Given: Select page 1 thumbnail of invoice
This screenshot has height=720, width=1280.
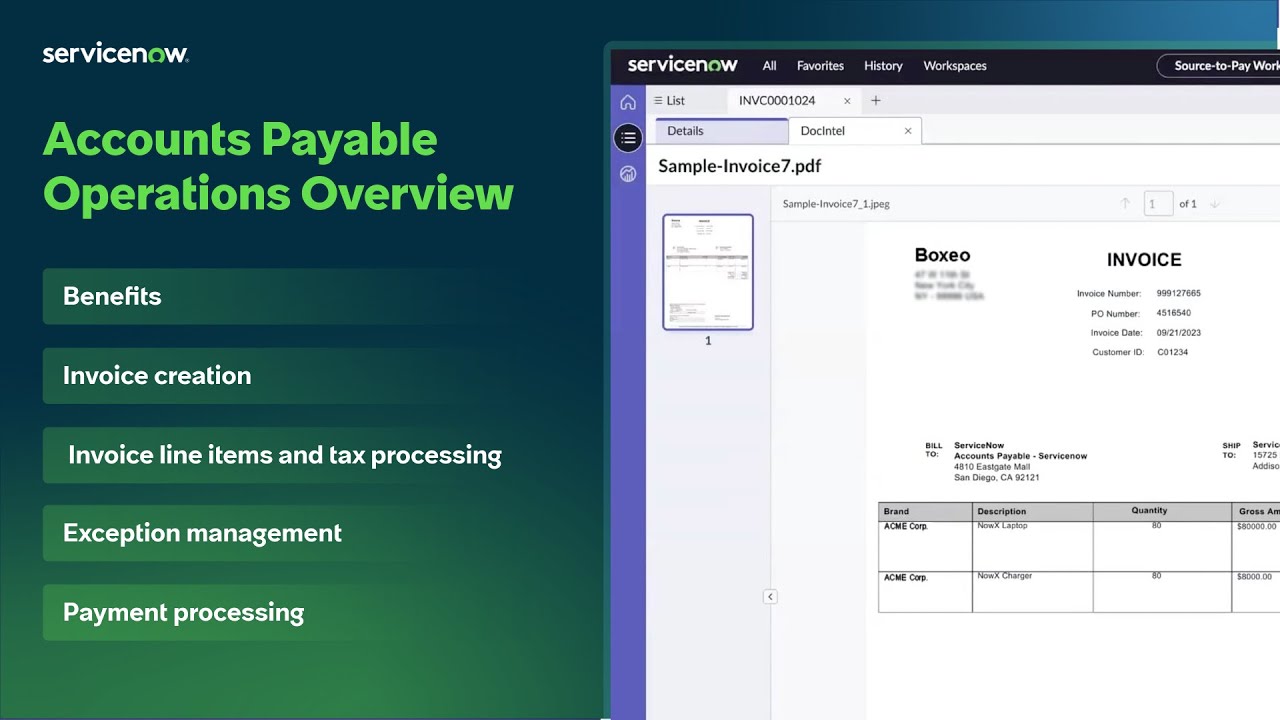Looking at the screenshot, I should click(x=708, y=272).
